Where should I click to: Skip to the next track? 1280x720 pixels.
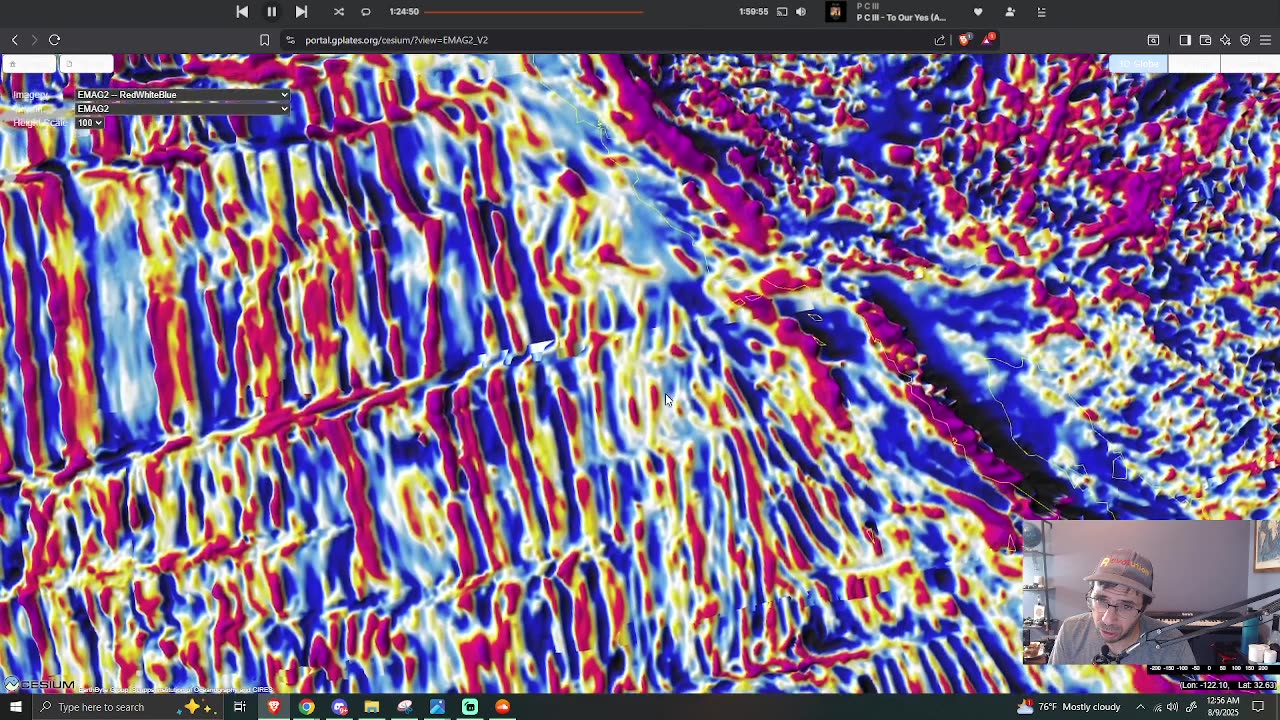(301, 12)
